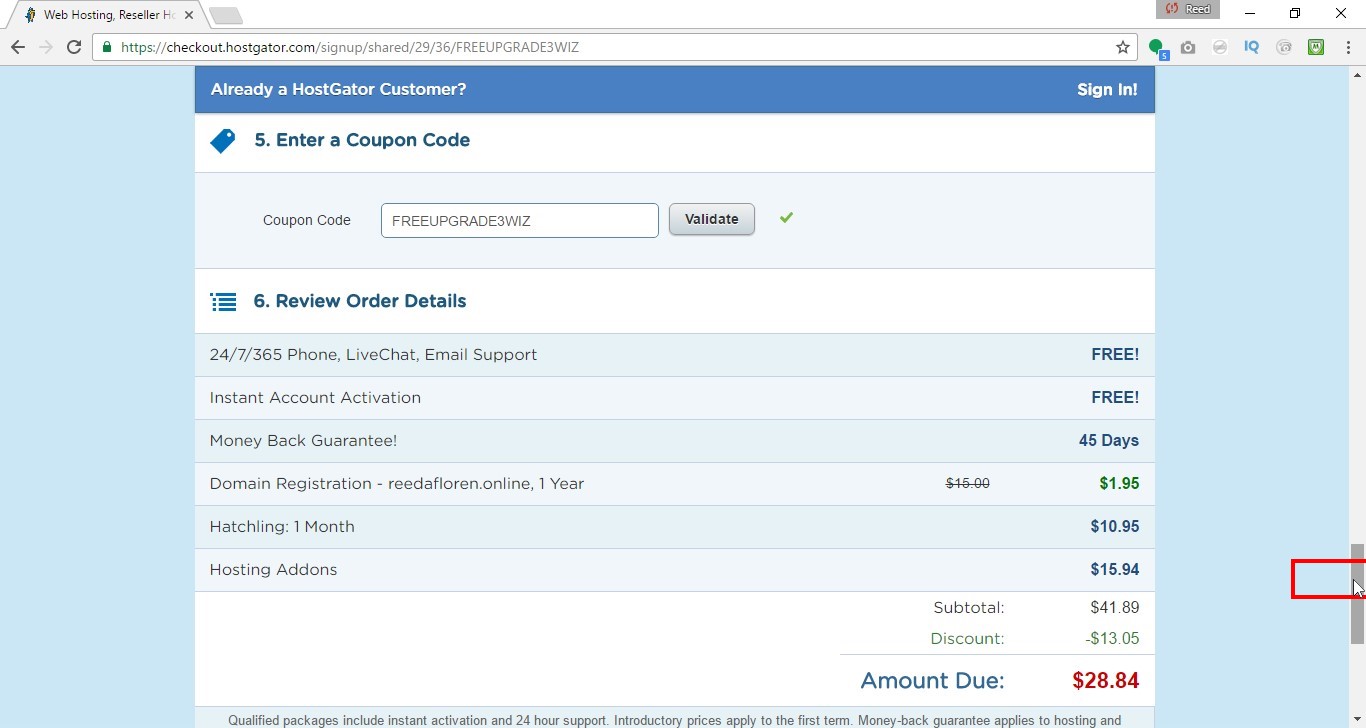Click the 'Instant Account Activation' row text

tap(315, 398)
